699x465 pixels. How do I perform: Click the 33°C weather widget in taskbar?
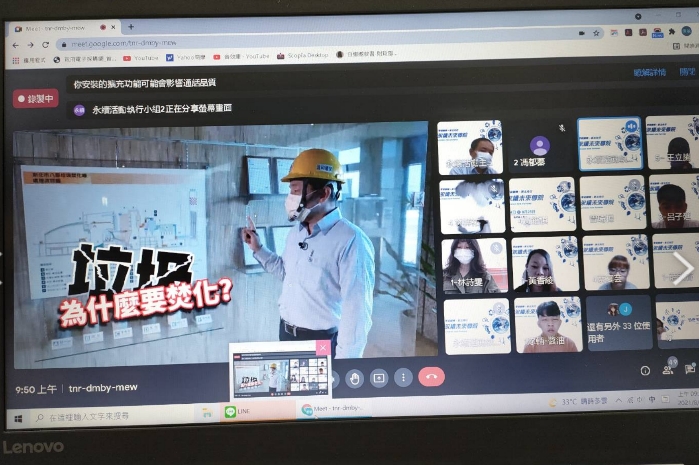[578, 402]
